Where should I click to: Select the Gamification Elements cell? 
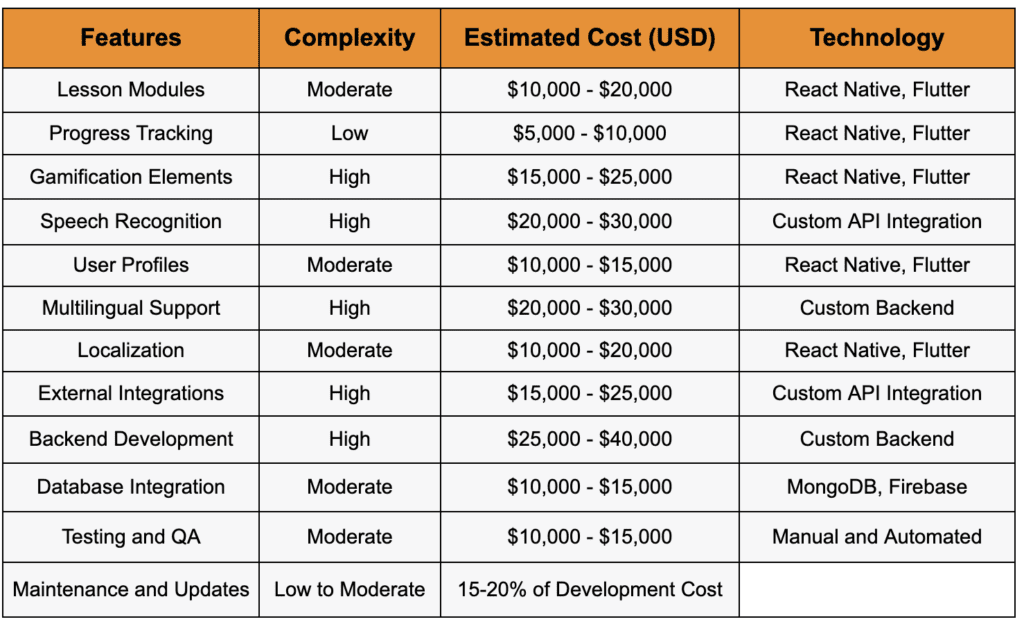(x=131, y=177)
